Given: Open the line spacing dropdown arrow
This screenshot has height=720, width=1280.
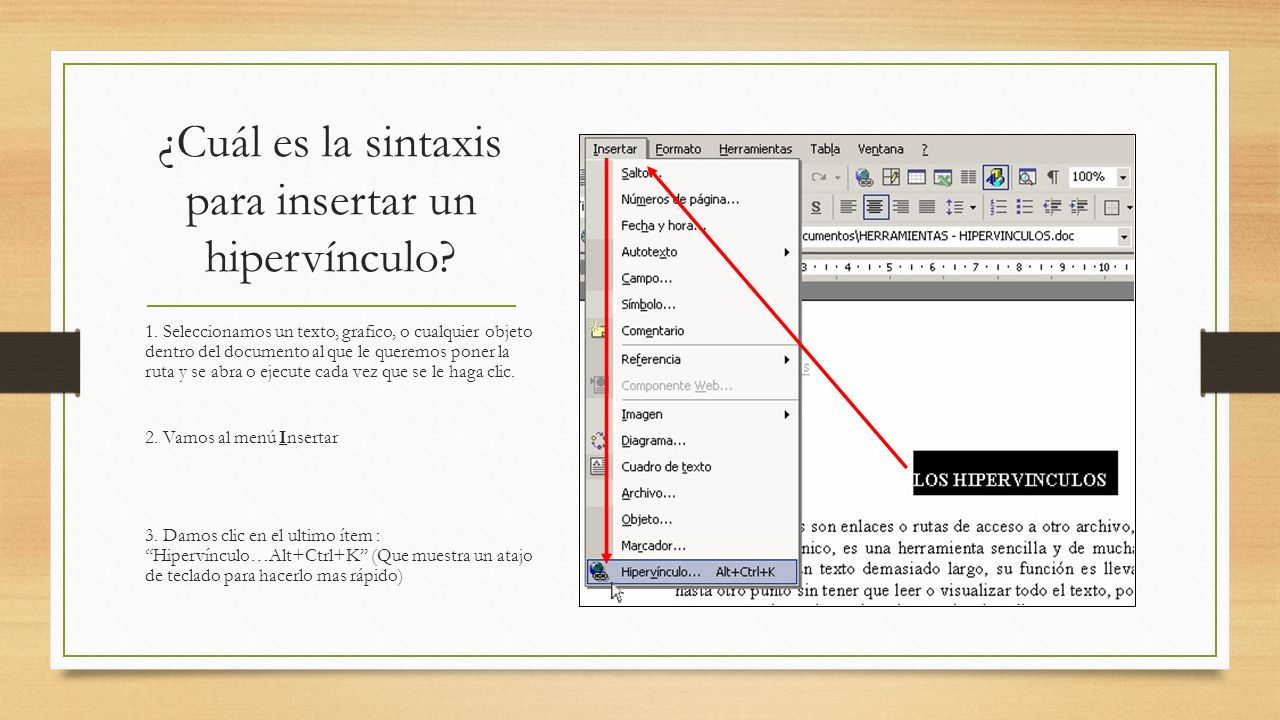Looking at the screenshot, I should click(x=971, y=207).
